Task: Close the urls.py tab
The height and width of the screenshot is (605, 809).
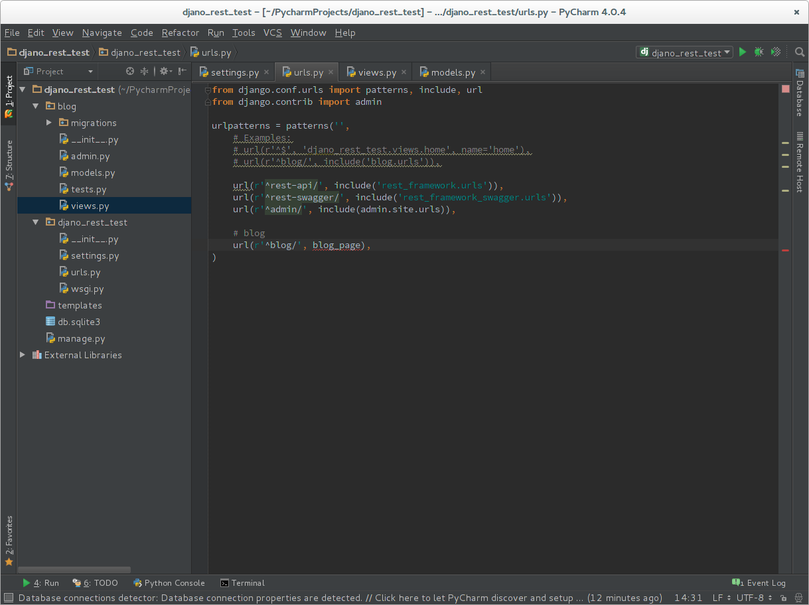Action: point(331,72)
